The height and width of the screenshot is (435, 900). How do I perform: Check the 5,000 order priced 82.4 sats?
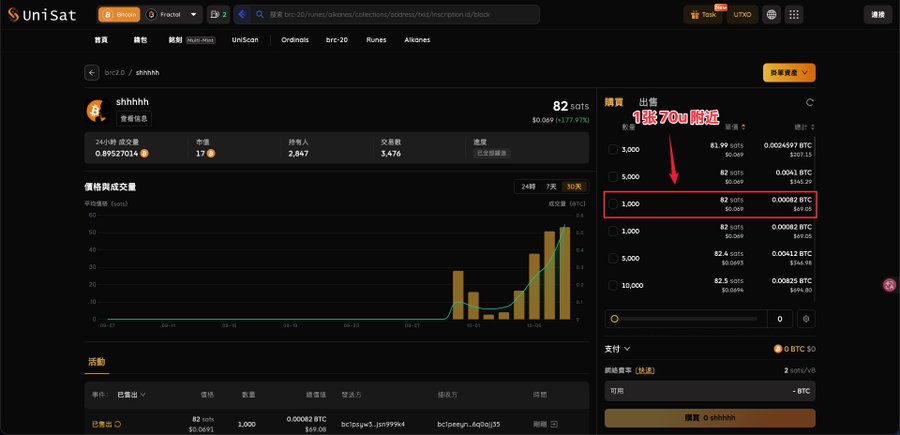point(613,258)
